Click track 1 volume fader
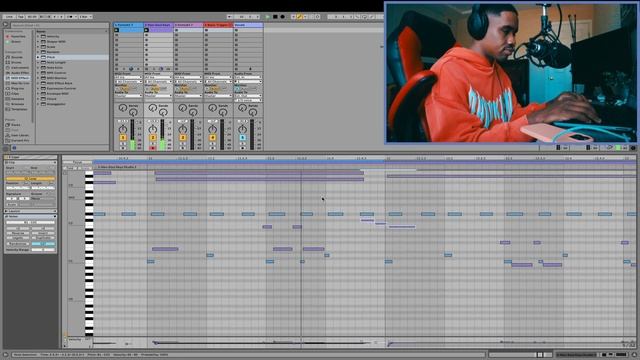Viewport: 640px width, 360px height. tap(132, 135)
